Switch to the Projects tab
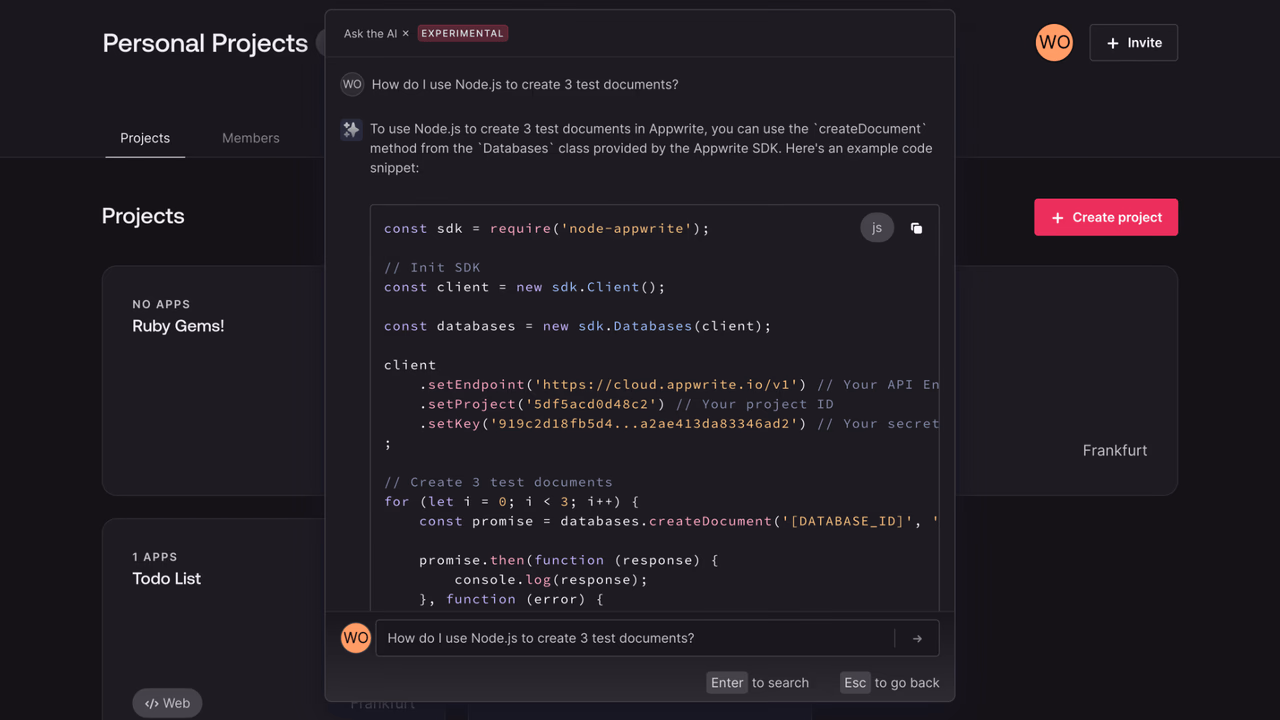1280x720 pixels. coord(145,138)
